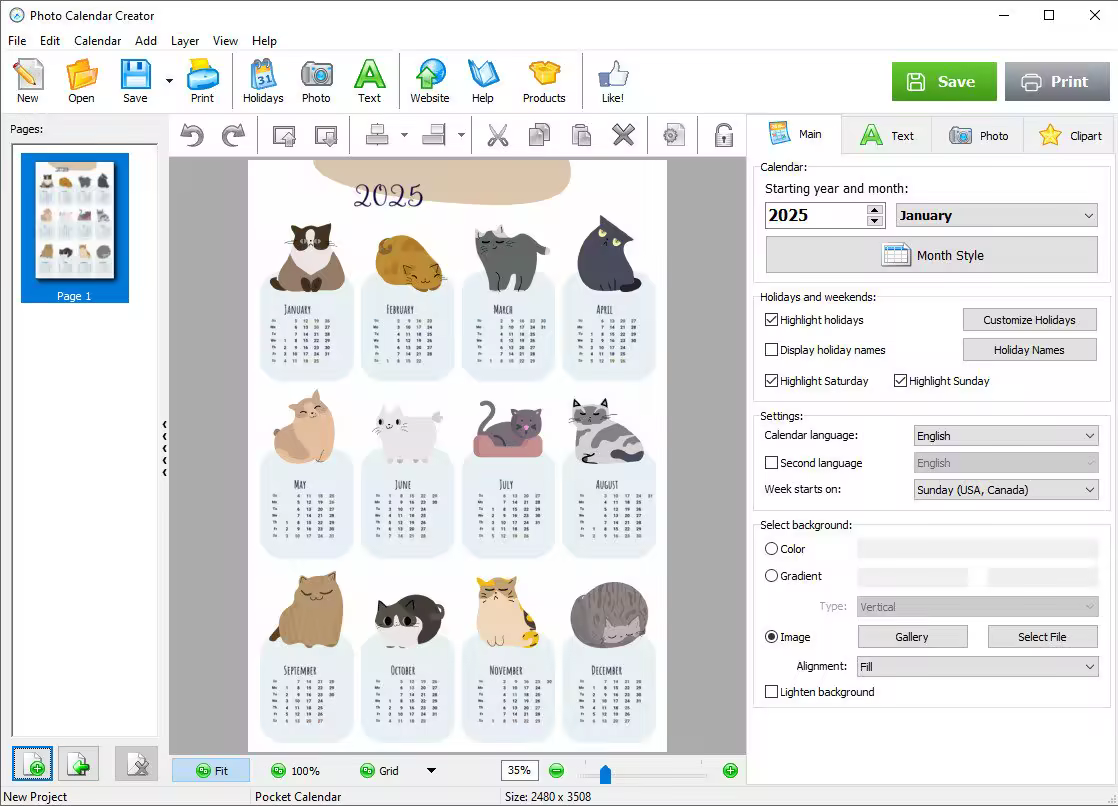Enable Display holiday names checkbox
Screen dimensions: 1118x806
[771, 350]
